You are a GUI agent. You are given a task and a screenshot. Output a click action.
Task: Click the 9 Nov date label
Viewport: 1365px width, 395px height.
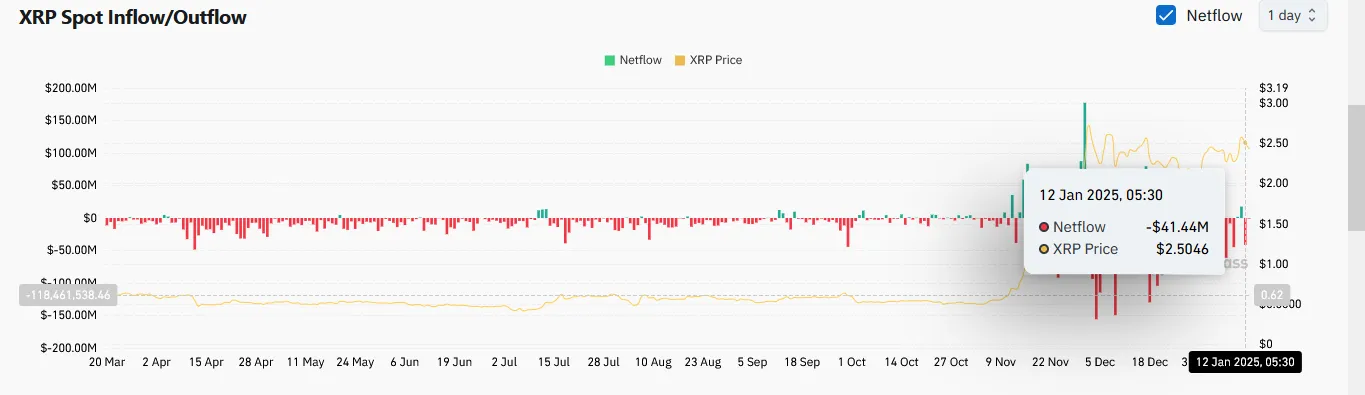(1000, 362)
